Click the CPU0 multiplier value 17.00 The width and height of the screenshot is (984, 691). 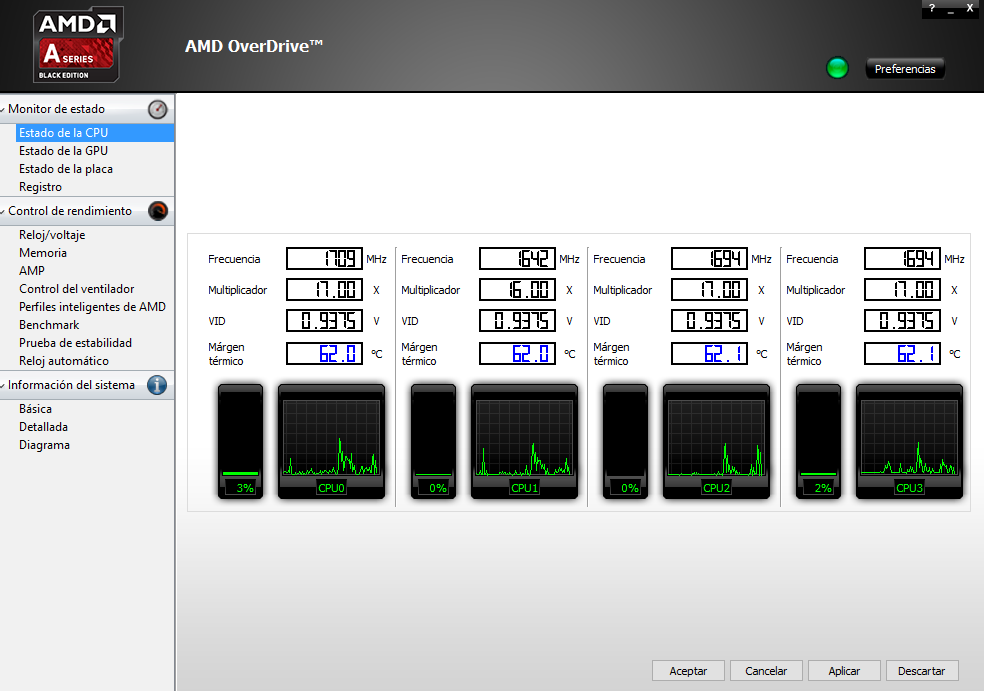pyautogui.click(x=324, y=289)
